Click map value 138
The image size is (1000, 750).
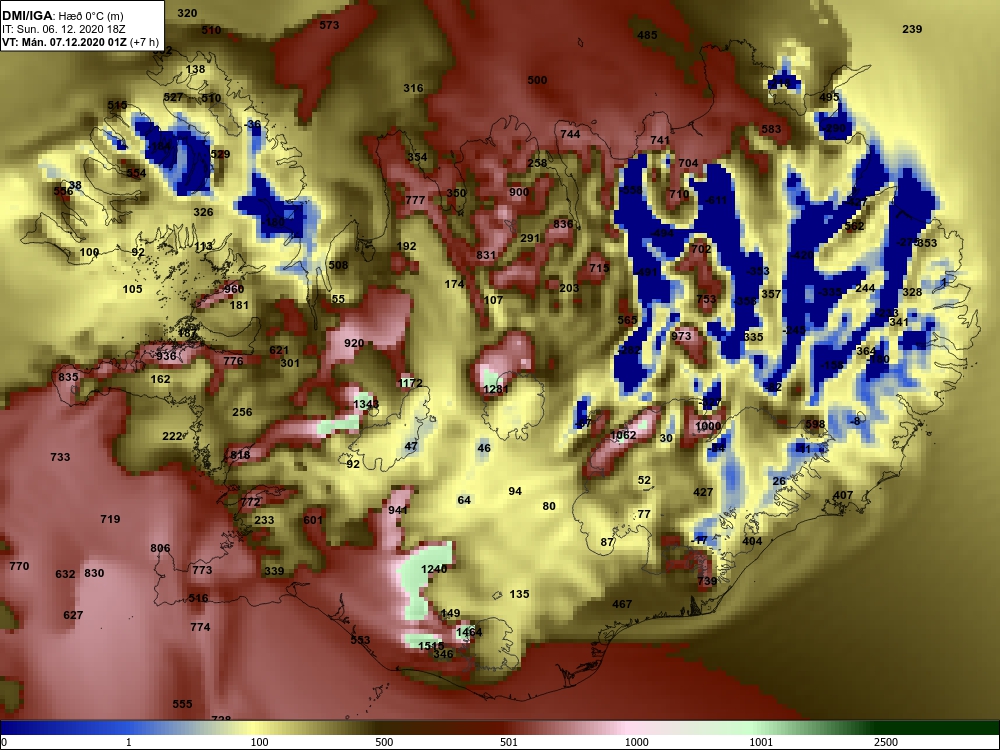coord(196,70)
